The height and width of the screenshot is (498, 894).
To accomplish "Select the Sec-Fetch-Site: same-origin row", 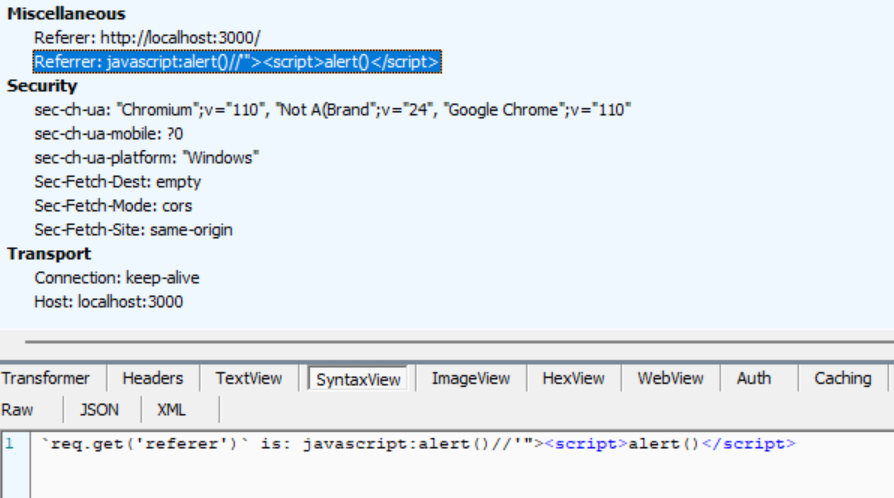I will pyautogui.click(x=133, y=229).
